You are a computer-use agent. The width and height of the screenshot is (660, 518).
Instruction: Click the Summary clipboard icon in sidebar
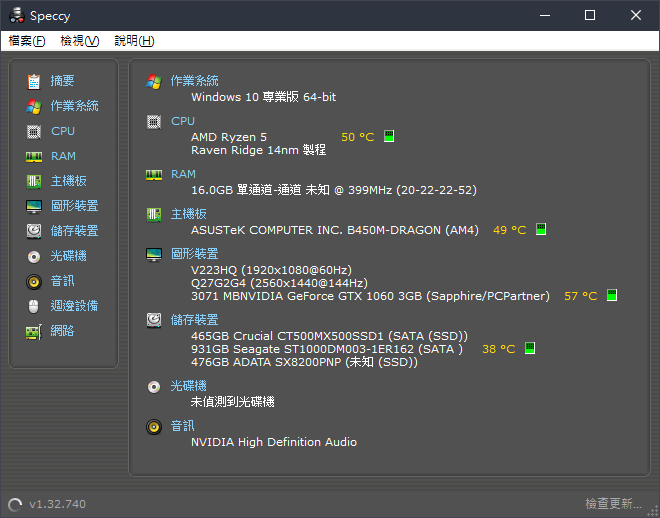click(x=34, y=82)
